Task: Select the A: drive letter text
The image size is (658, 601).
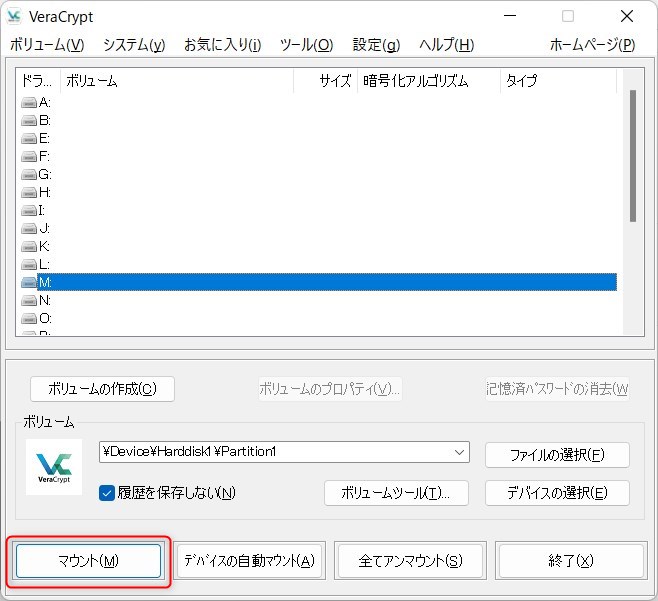Action: [45, 102]
